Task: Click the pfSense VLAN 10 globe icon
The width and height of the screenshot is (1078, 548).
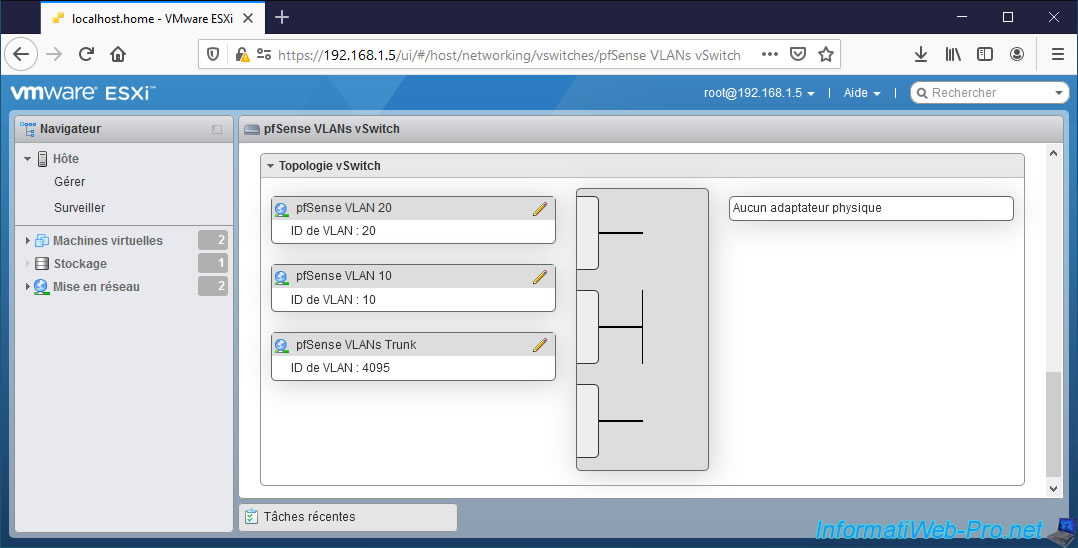Action: pyautogui.click(x=281, y=278)
